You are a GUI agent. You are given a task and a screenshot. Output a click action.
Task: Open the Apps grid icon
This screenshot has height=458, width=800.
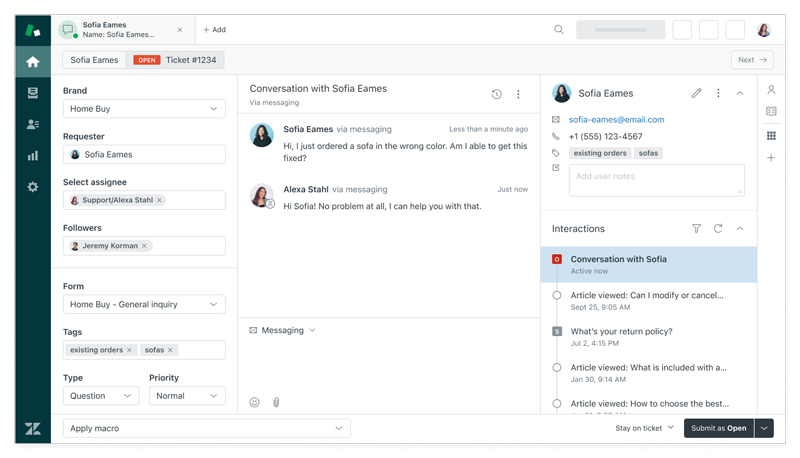771,136
